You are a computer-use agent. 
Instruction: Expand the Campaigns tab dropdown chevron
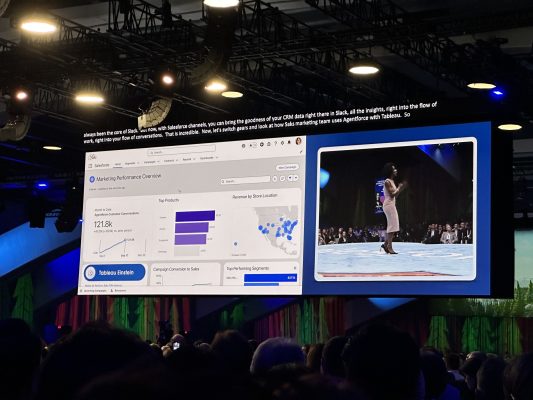pyautogui.click(x=158, y=162)
